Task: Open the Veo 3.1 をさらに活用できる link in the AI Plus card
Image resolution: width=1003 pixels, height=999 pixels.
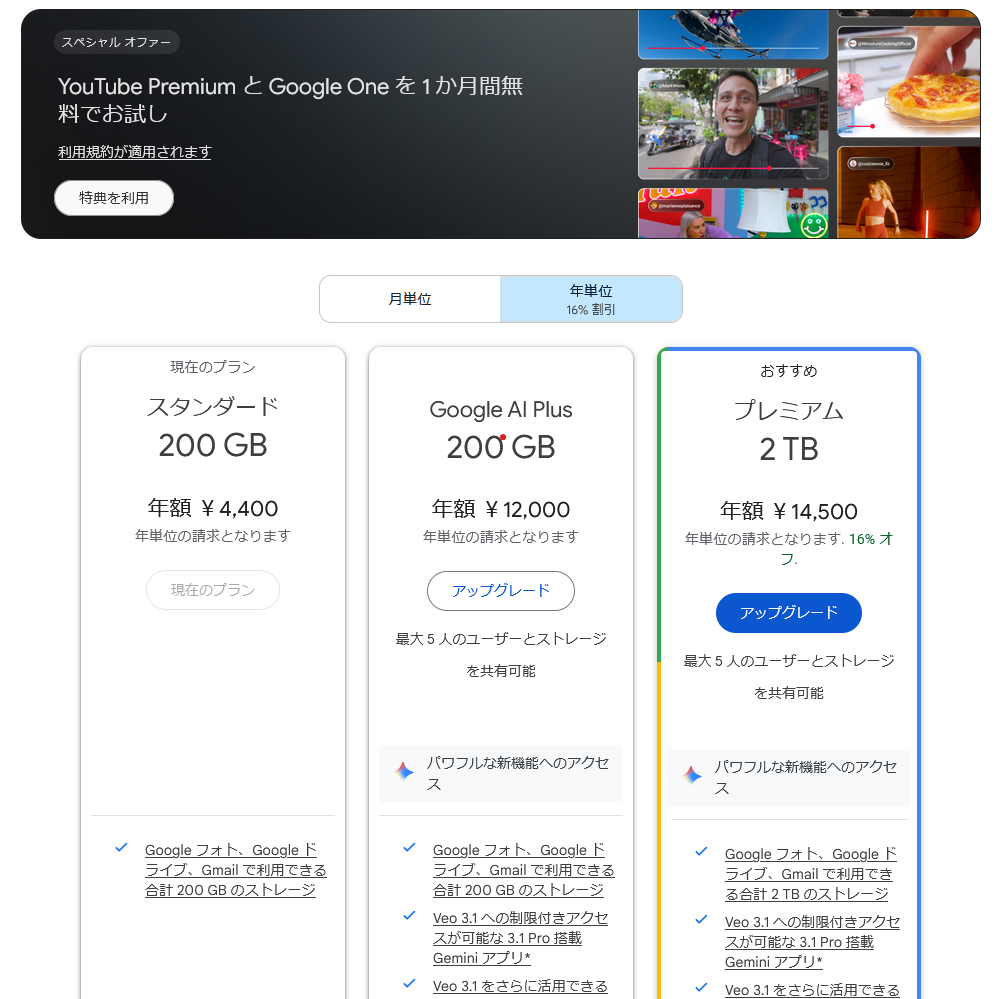Action: [x=520, y=986]
